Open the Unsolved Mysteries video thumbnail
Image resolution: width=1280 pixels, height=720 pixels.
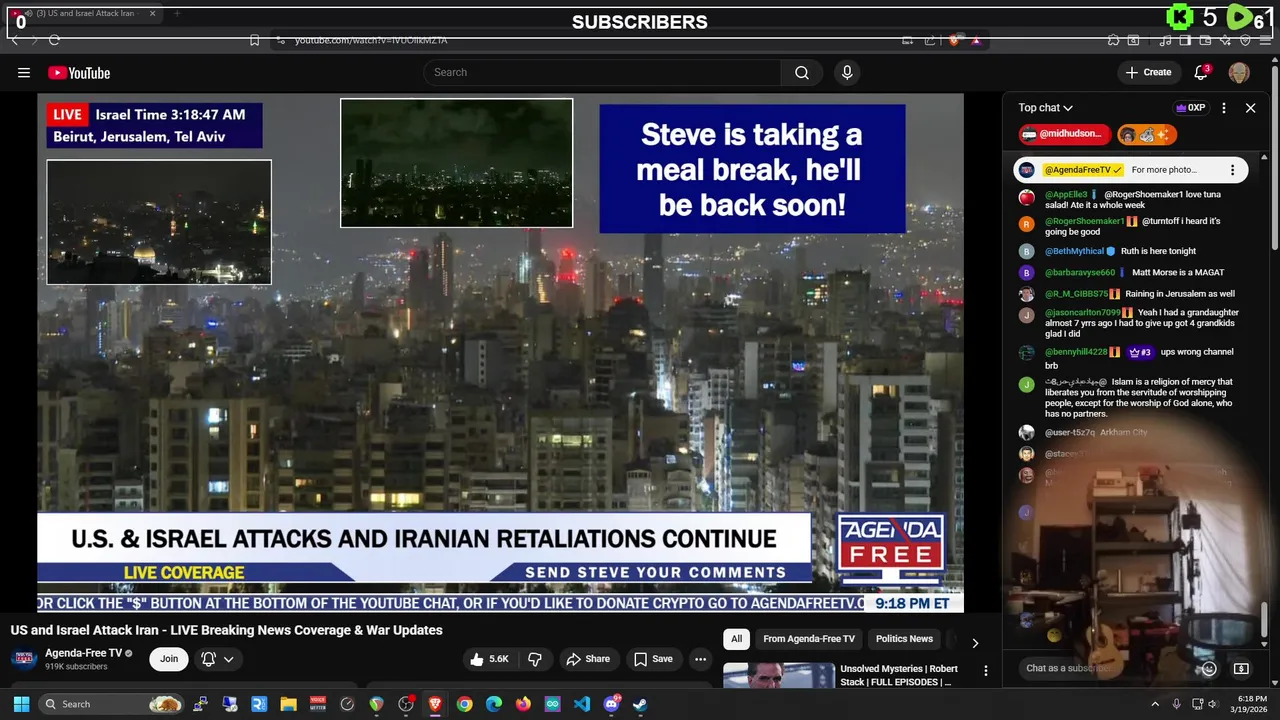click(779, 676)
